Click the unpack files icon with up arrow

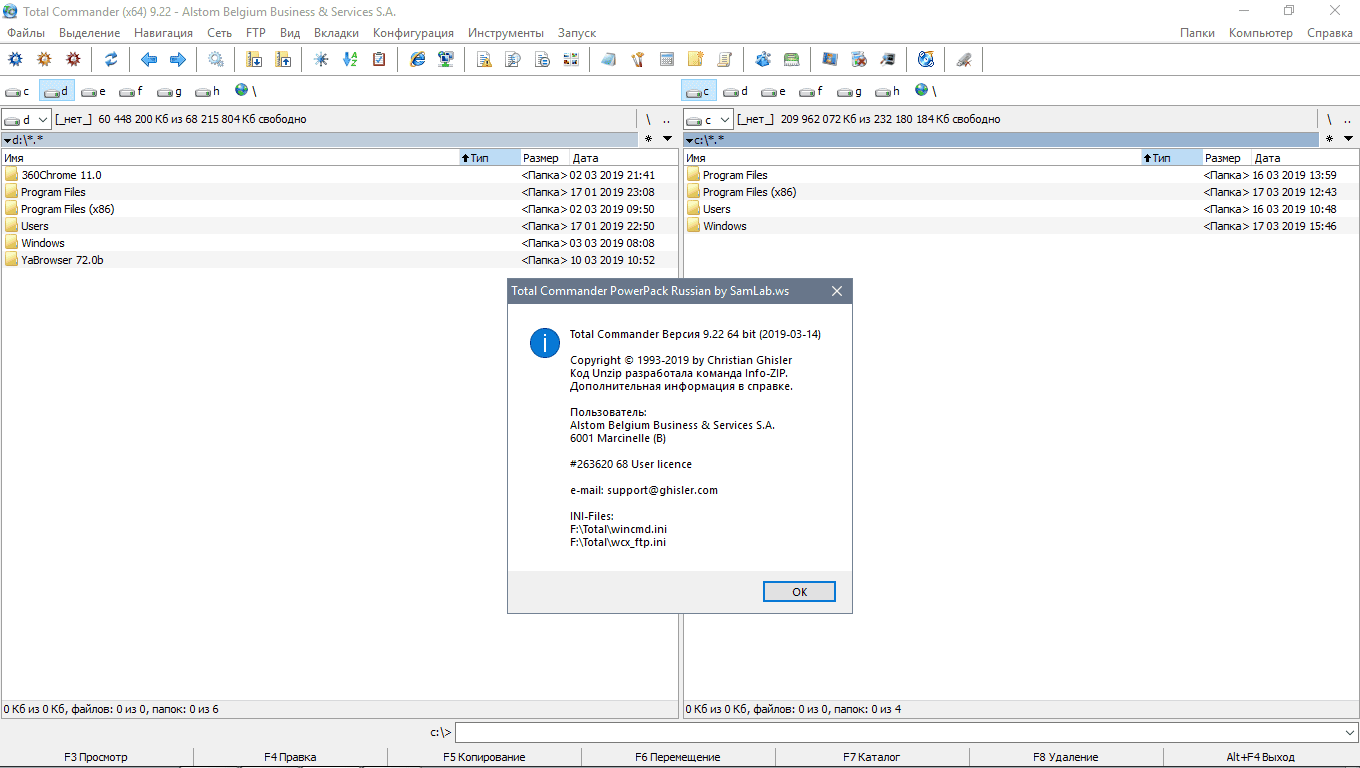point(283,60)
